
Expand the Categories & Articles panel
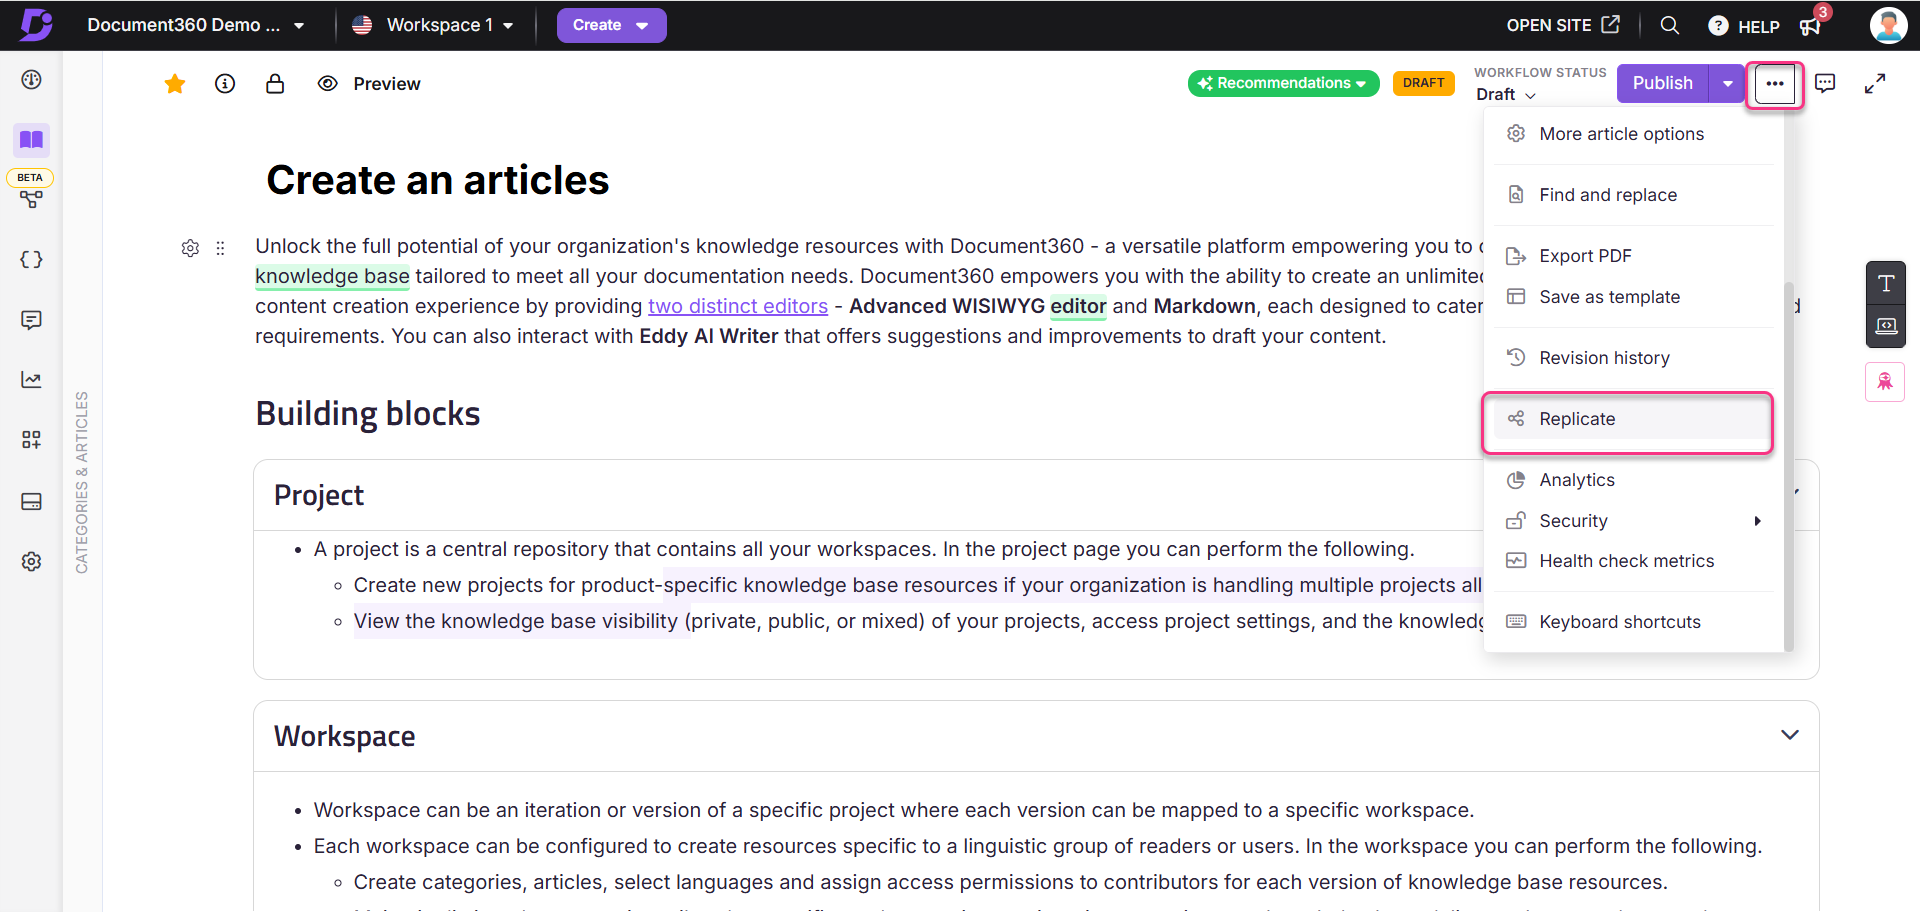82,482
